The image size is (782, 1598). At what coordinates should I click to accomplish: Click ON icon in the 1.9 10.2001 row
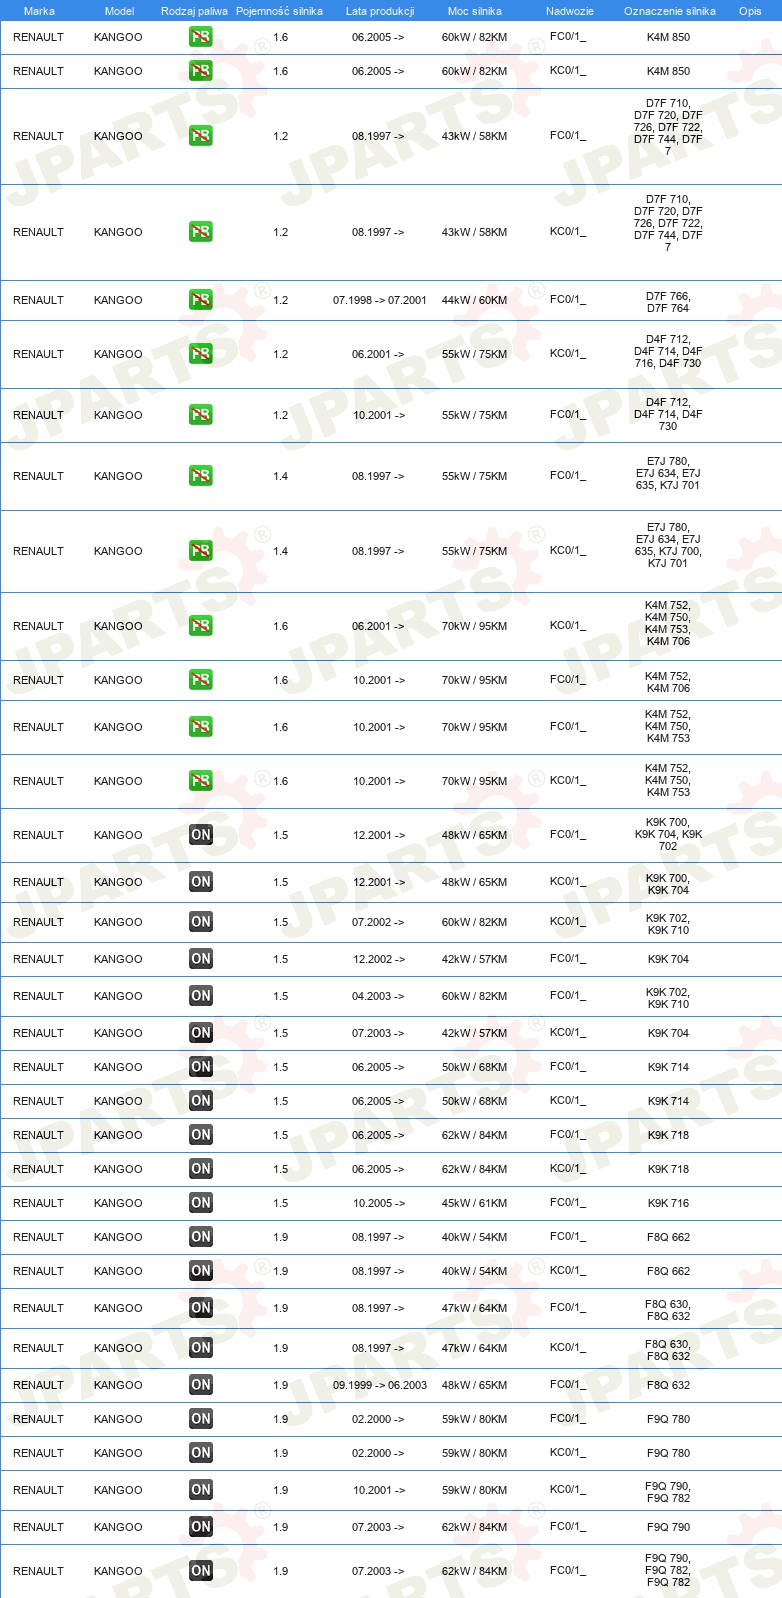[x=201, y=1490]
